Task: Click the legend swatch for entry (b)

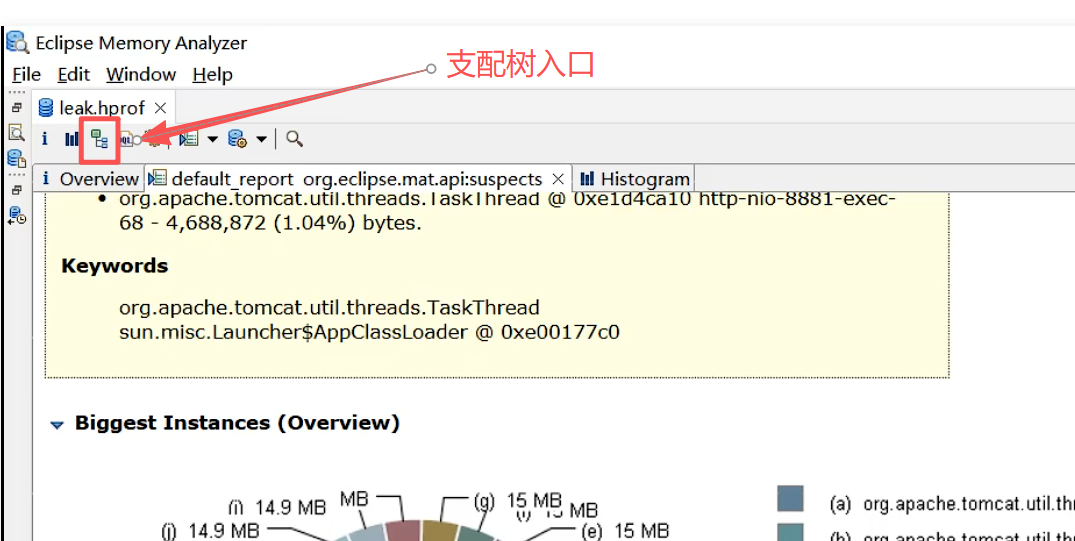Action: point(790,532)
